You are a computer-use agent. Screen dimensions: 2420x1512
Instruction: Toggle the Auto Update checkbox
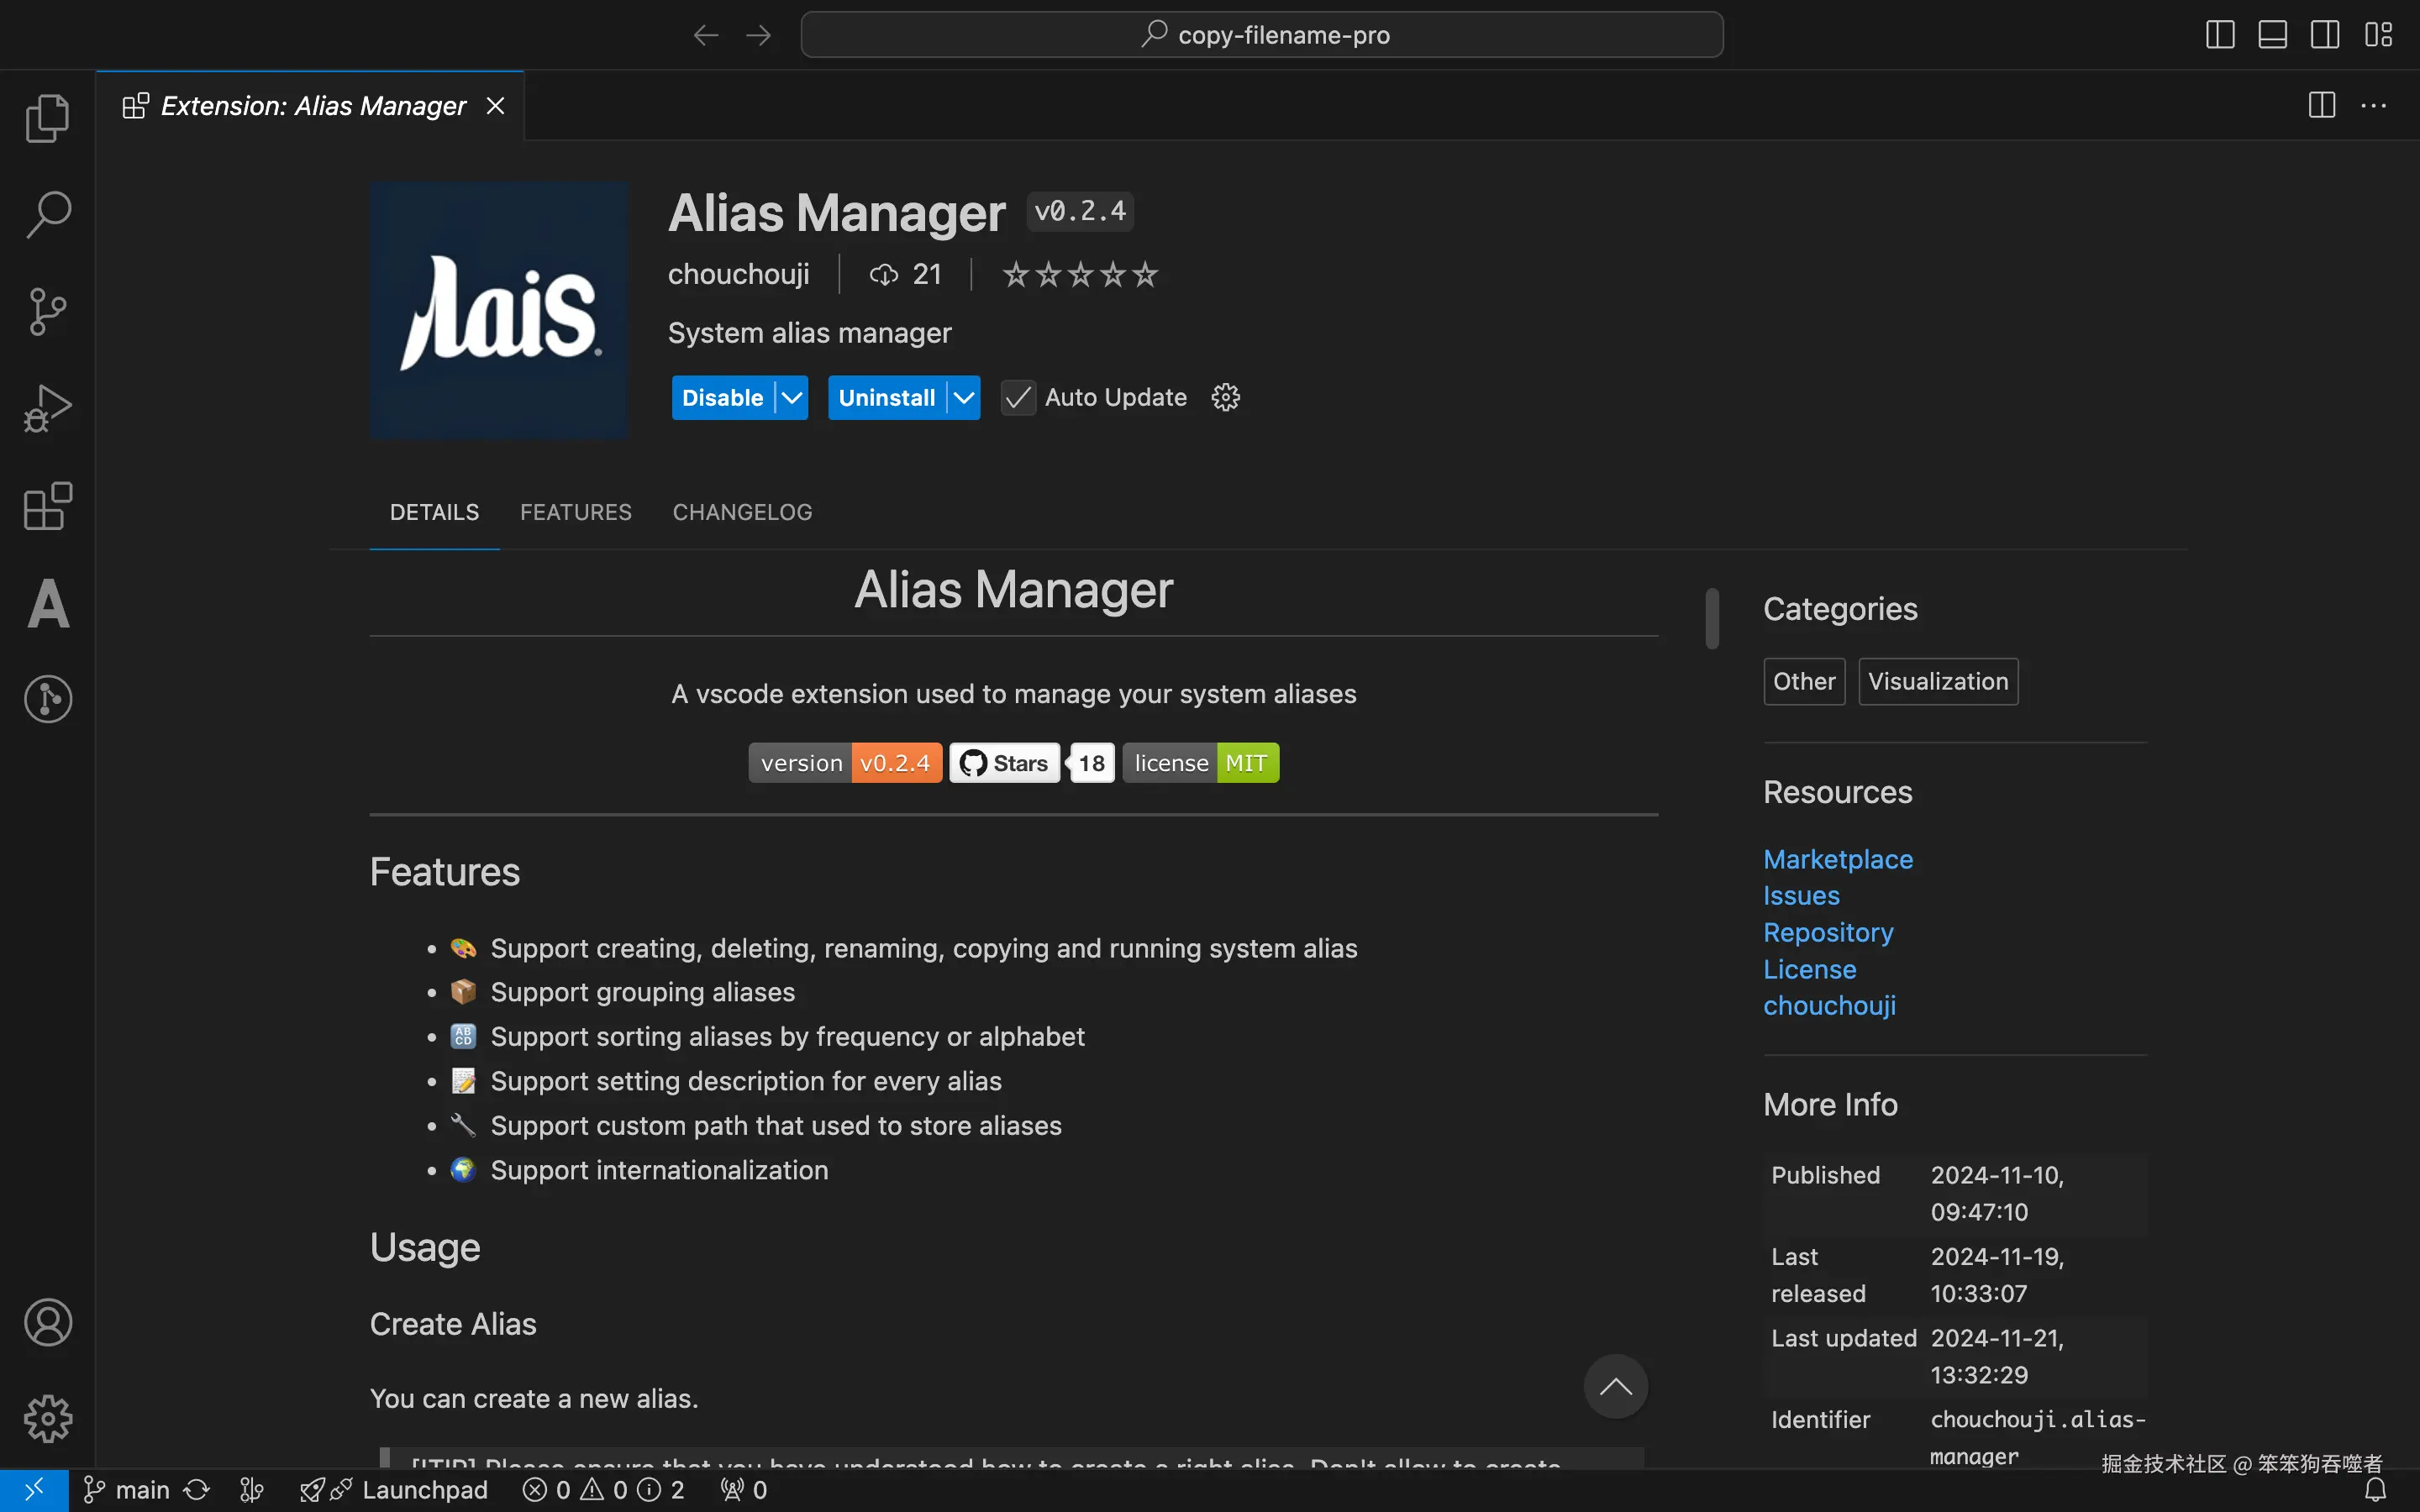click(1018, 397)
